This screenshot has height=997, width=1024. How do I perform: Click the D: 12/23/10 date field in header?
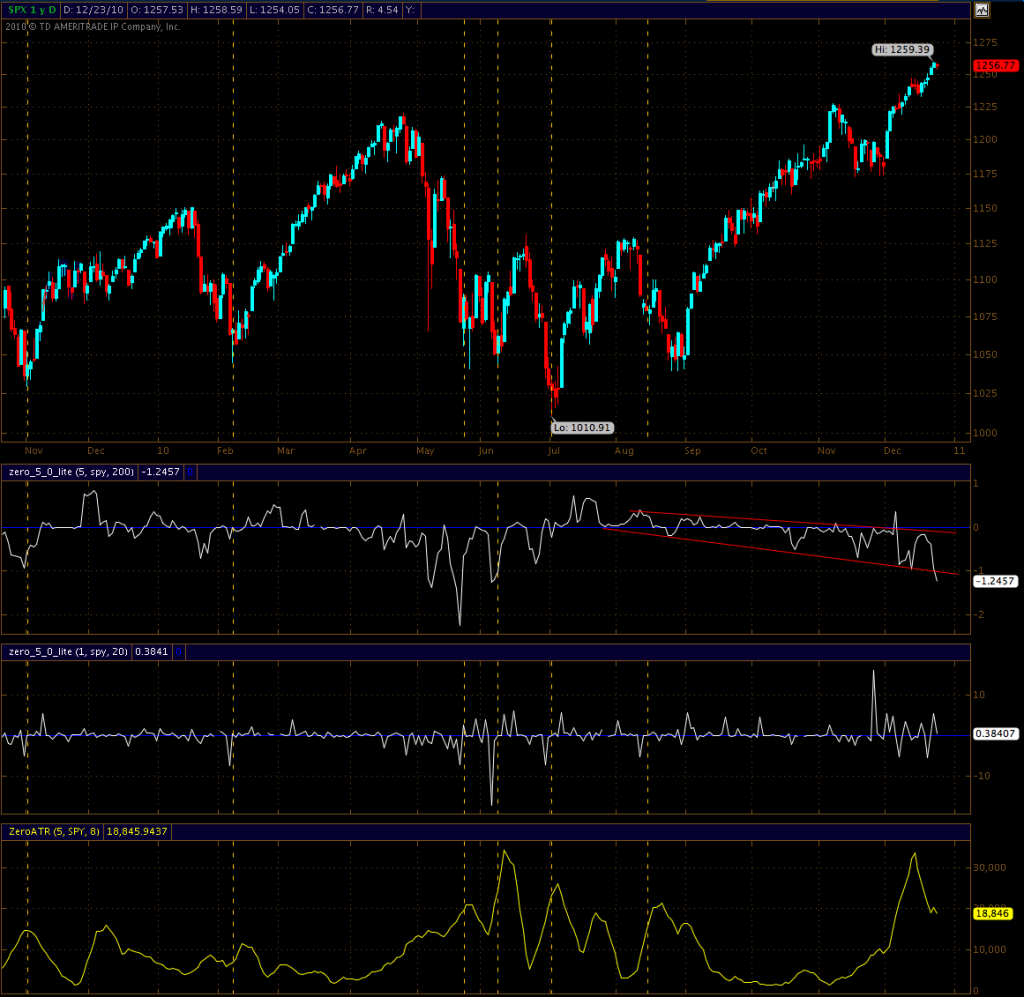pos(94,10)
